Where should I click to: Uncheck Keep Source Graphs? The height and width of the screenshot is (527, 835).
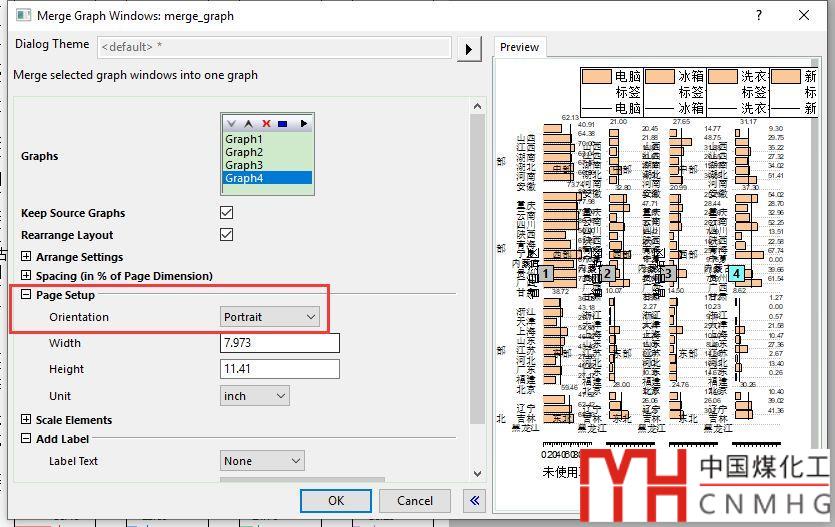click(227, 213)
